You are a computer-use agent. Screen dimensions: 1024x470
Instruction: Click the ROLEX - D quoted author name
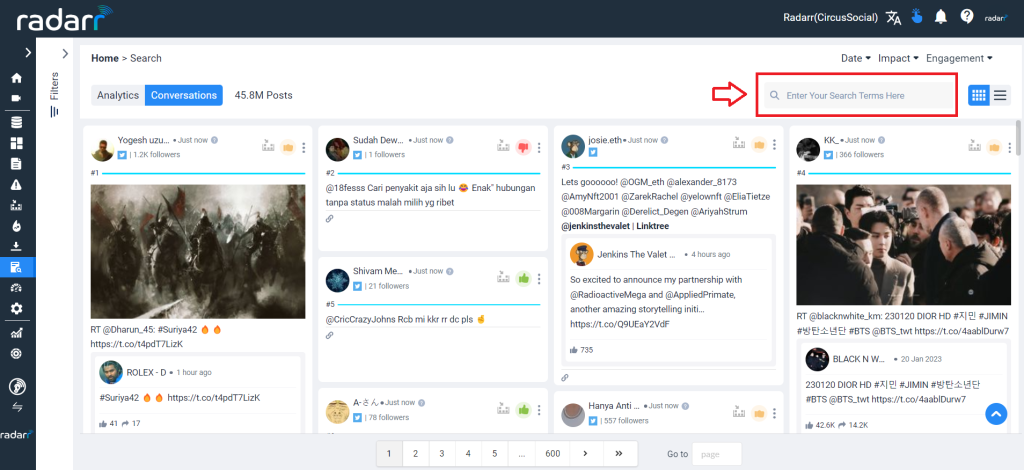click(x=146, y=372)
